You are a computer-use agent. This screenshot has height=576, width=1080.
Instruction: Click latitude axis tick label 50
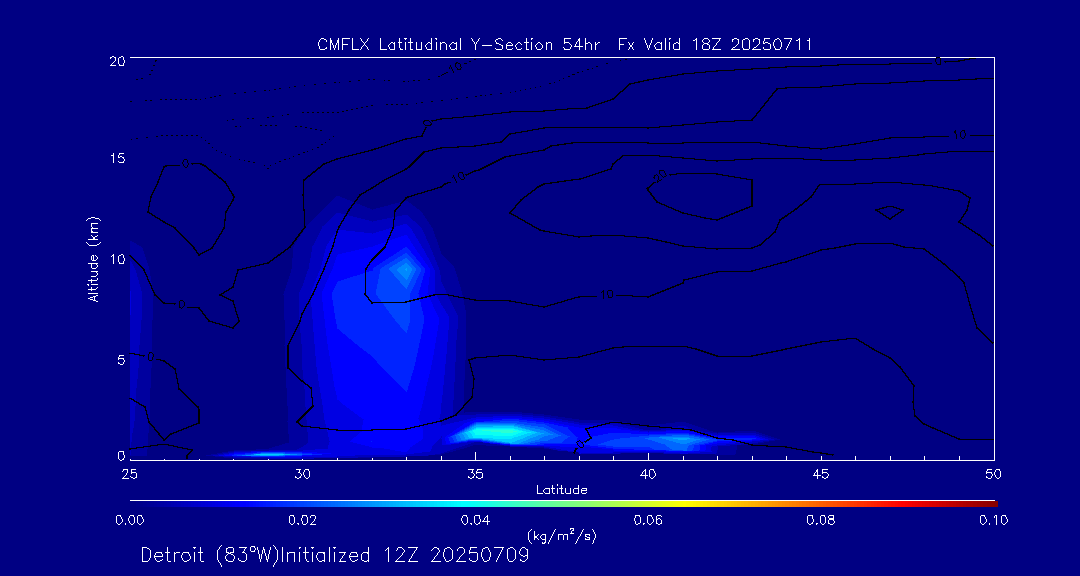[x=994, y=473]
